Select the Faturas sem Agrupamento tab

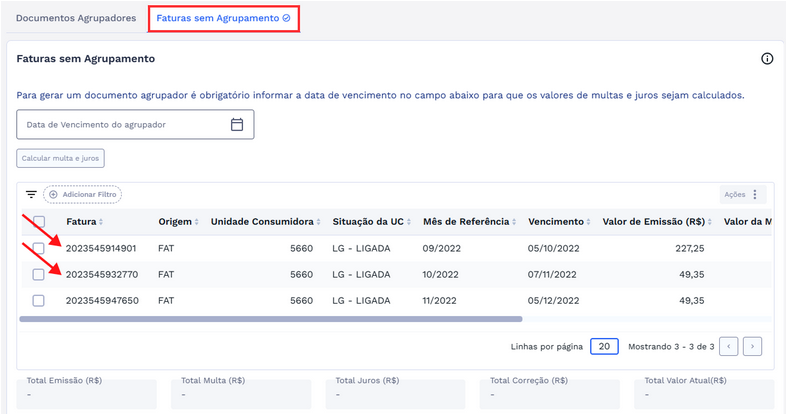point(223,18)
